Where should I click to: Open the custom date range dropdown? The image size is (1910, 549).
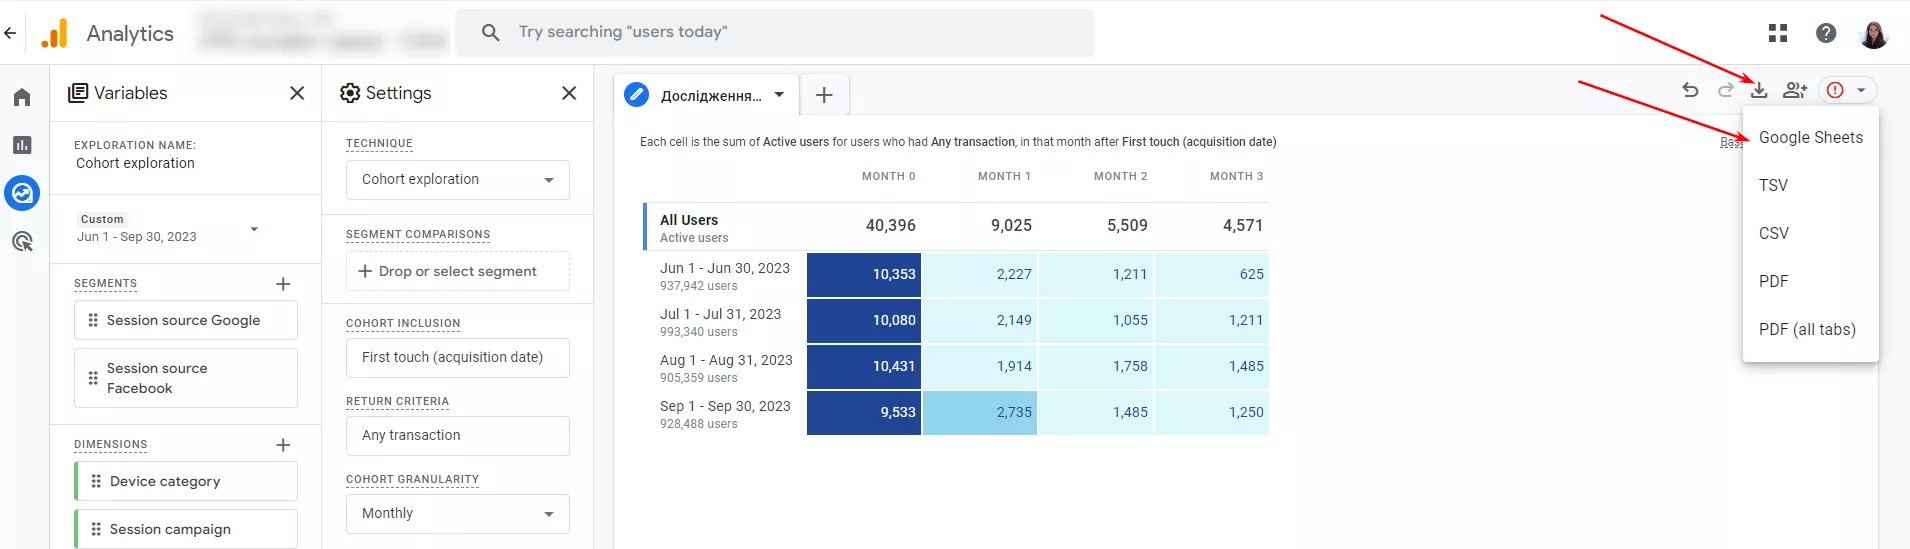(254, 229)
